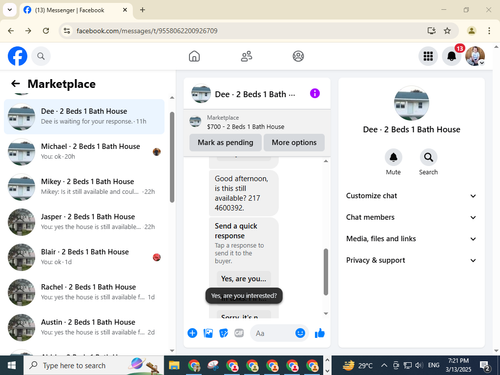Expand Media, files and links section
Image resolution: width=500 pixels, height=375 pixels.
[x=411, y=239]
